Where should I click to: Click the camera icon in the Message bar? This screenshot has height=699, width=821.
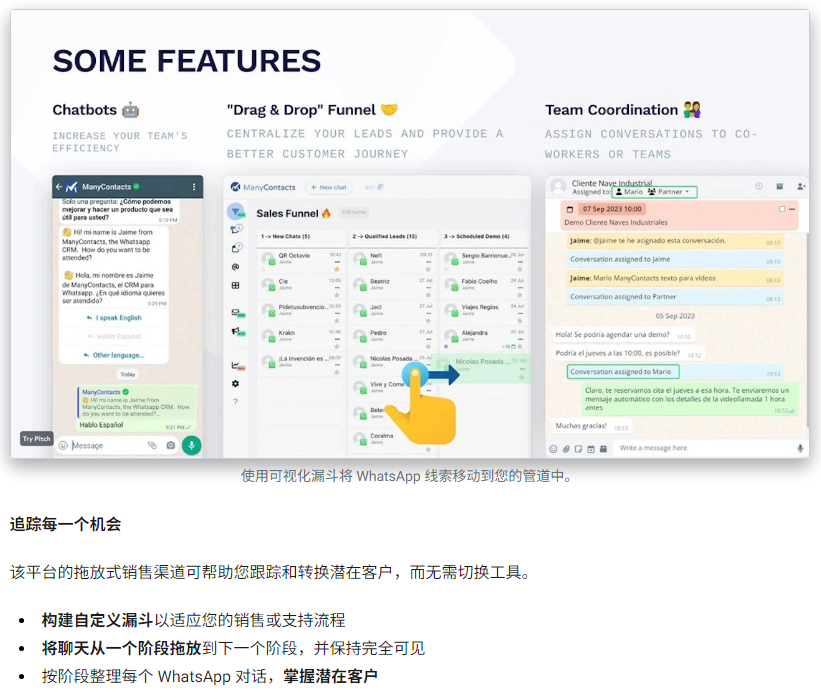(x=170, y=445)
